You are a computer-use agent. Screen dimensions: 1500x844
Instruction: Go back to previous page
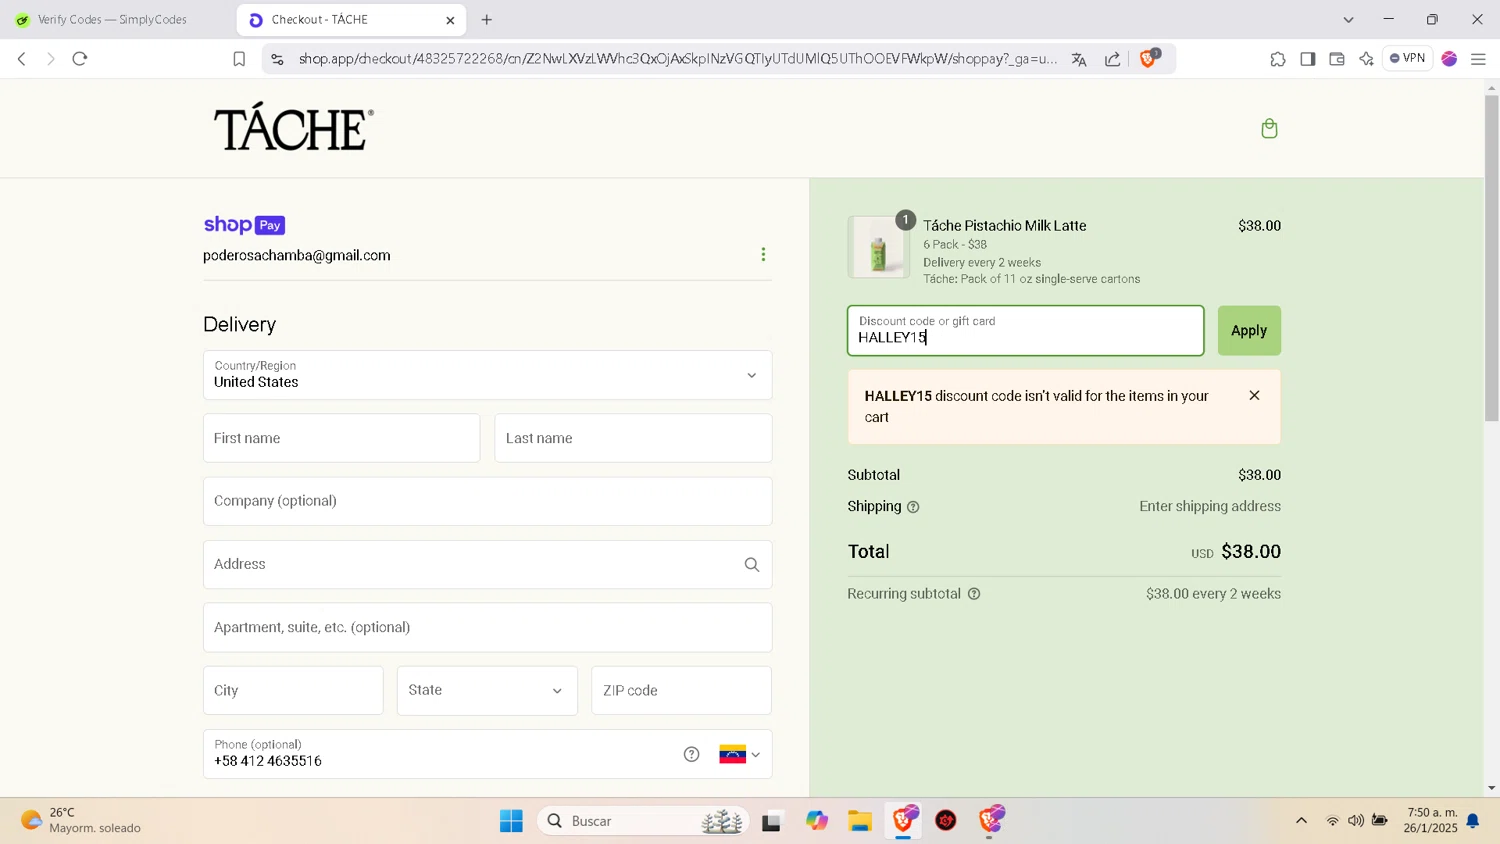point(22,59)
